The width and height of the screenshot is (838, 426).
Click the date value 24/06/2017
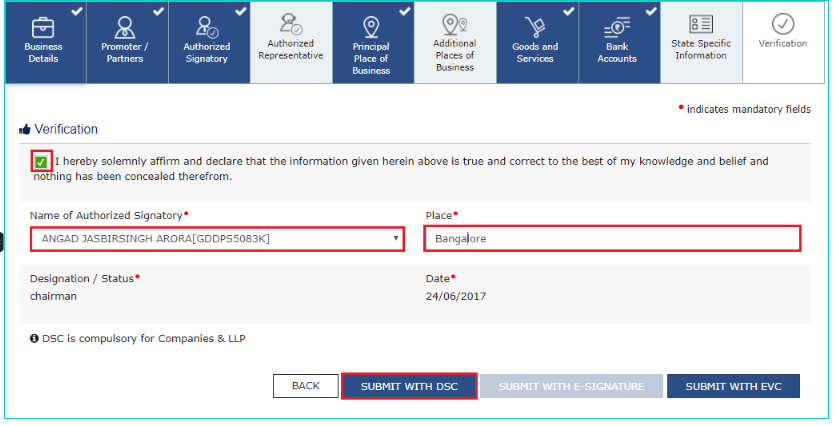point(456,296)
